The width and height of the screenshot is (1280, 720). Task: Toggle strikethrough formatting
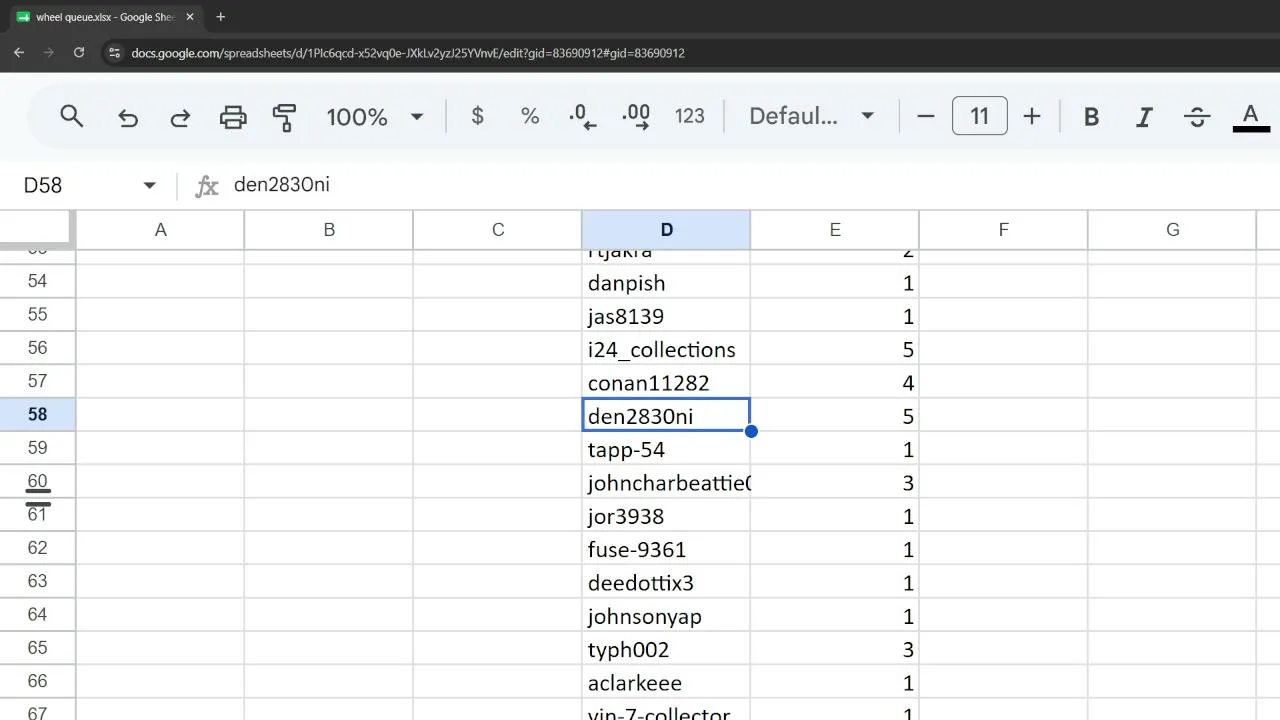pyautogui.click(x=1197, y=117)
